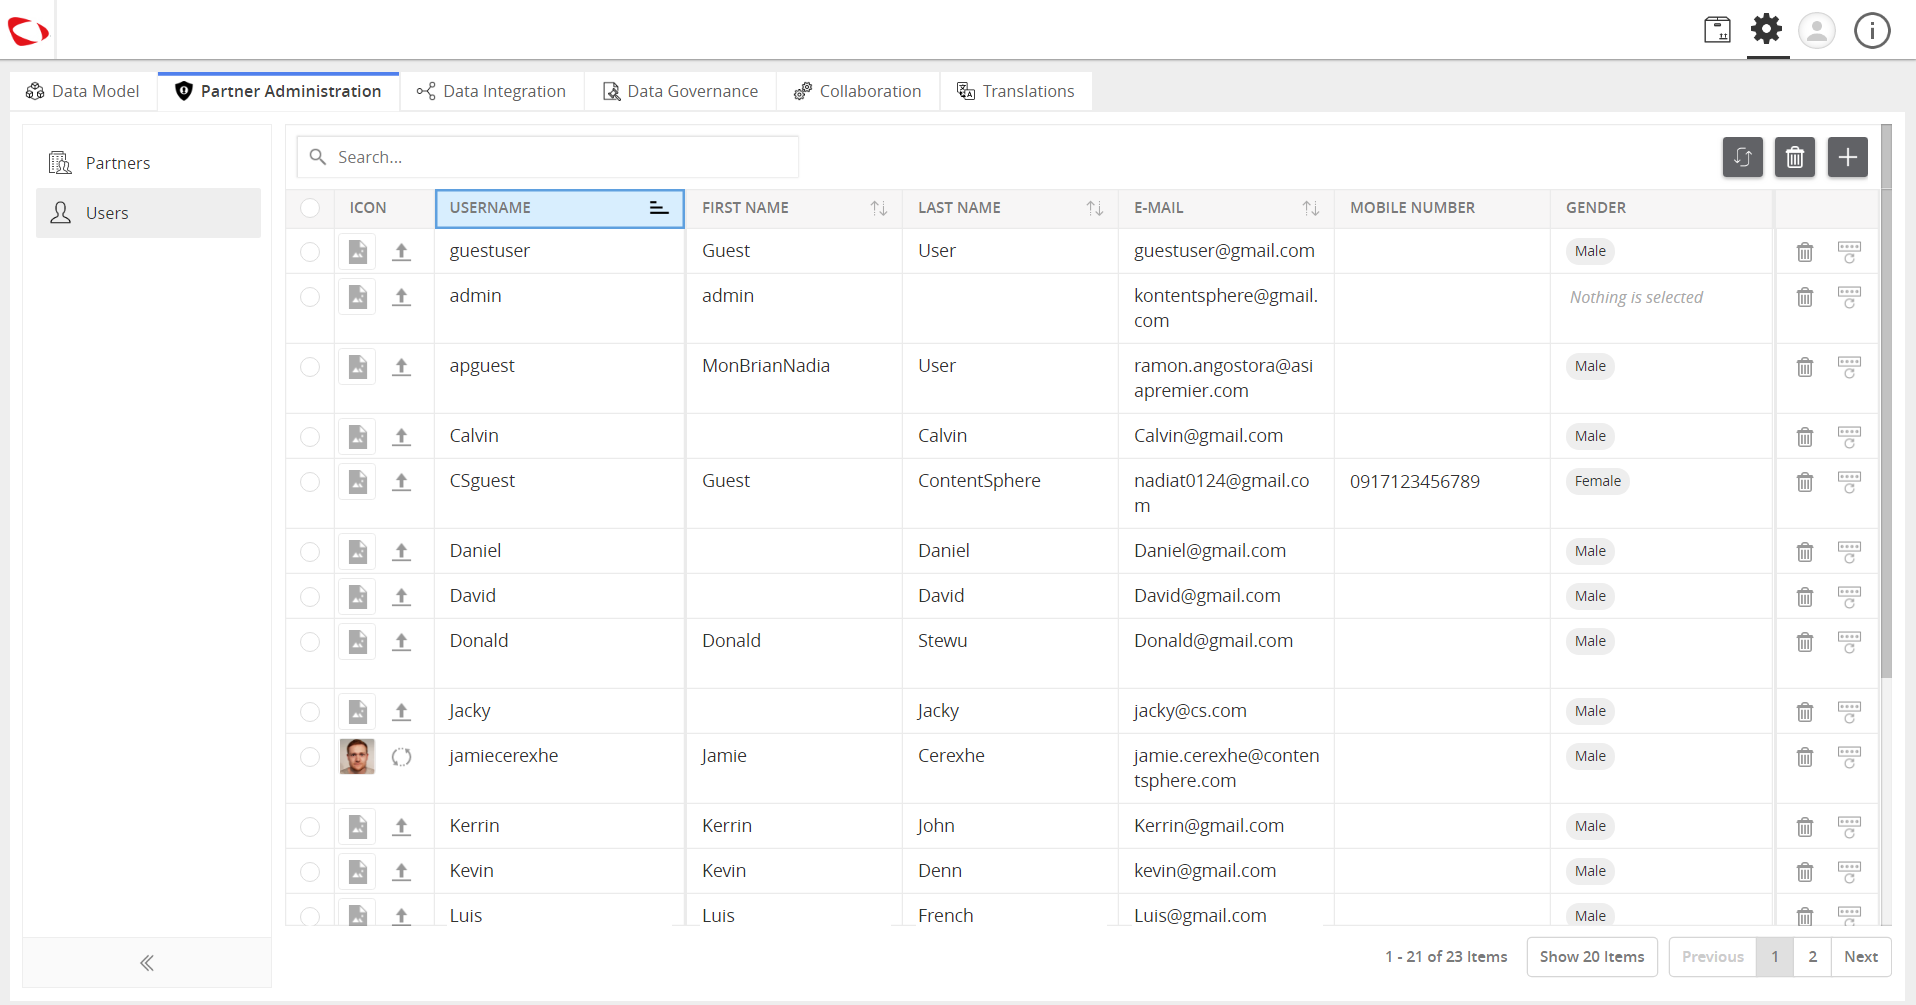Select the Jacky row checkbox

310,712
